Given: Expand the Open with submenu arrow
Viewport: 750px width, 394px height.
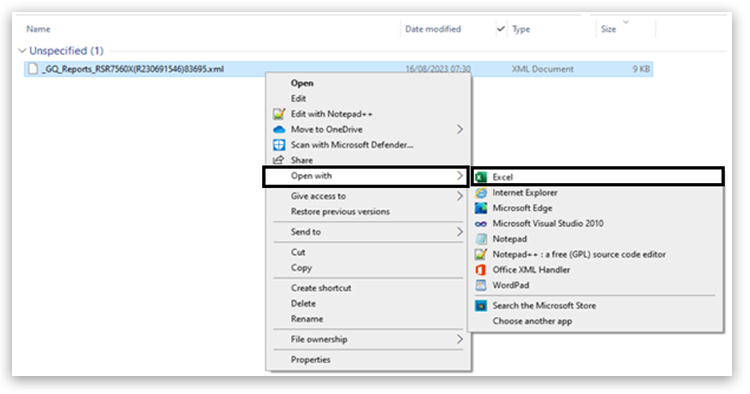Looking at the screenshot, I should pos(460,176).
